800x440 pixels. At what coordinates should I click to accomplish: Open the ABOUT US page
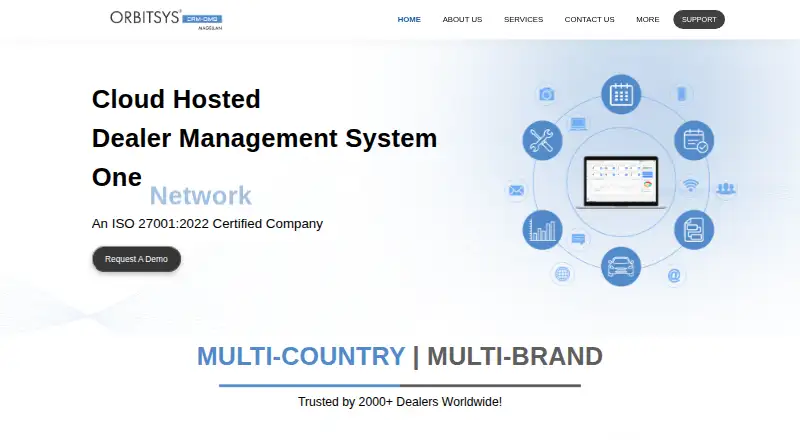[462, 19]
